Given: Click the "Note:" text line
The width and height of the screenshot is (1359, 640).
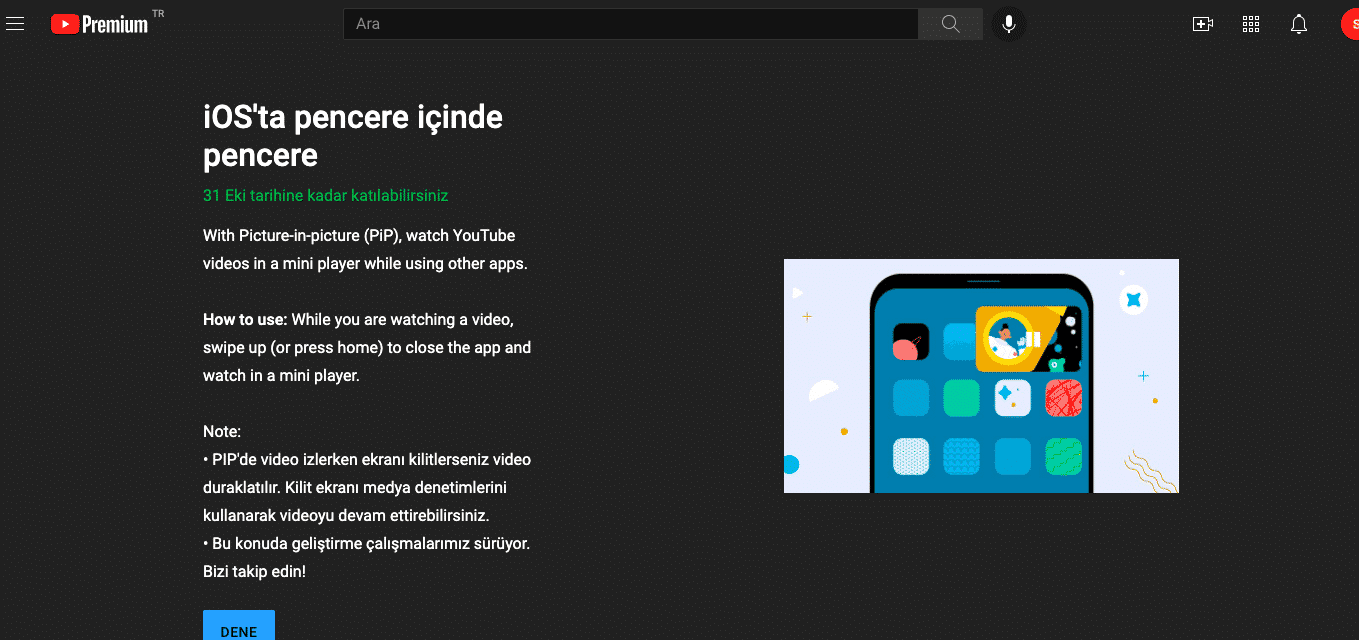Looking at the screenshot, I should click(x=222, y=432).
